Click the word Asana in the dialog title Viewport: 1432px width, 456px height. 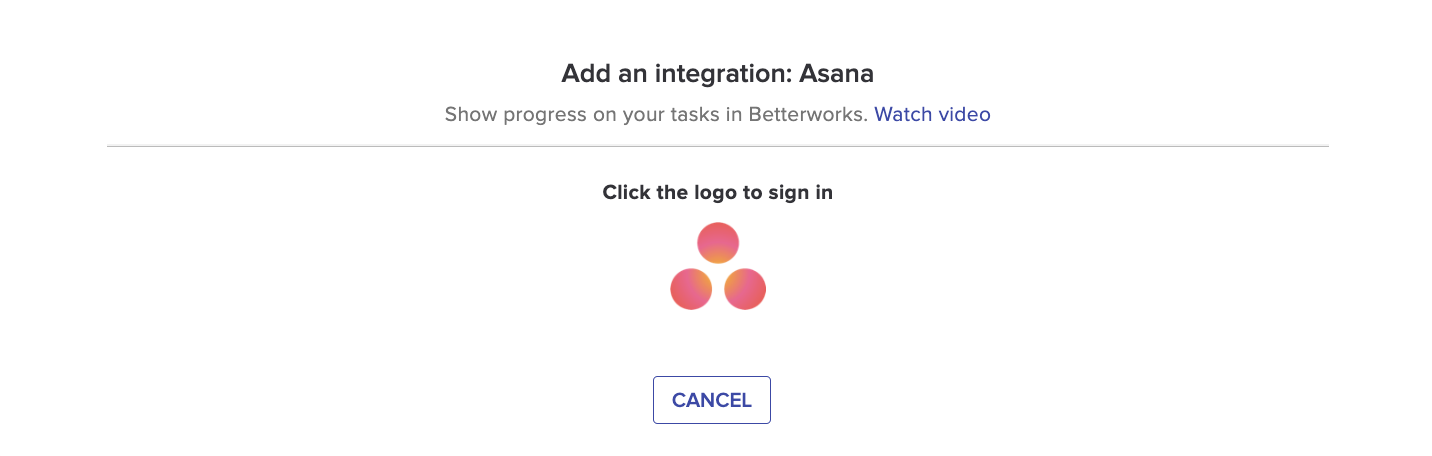tap(837, 73)
